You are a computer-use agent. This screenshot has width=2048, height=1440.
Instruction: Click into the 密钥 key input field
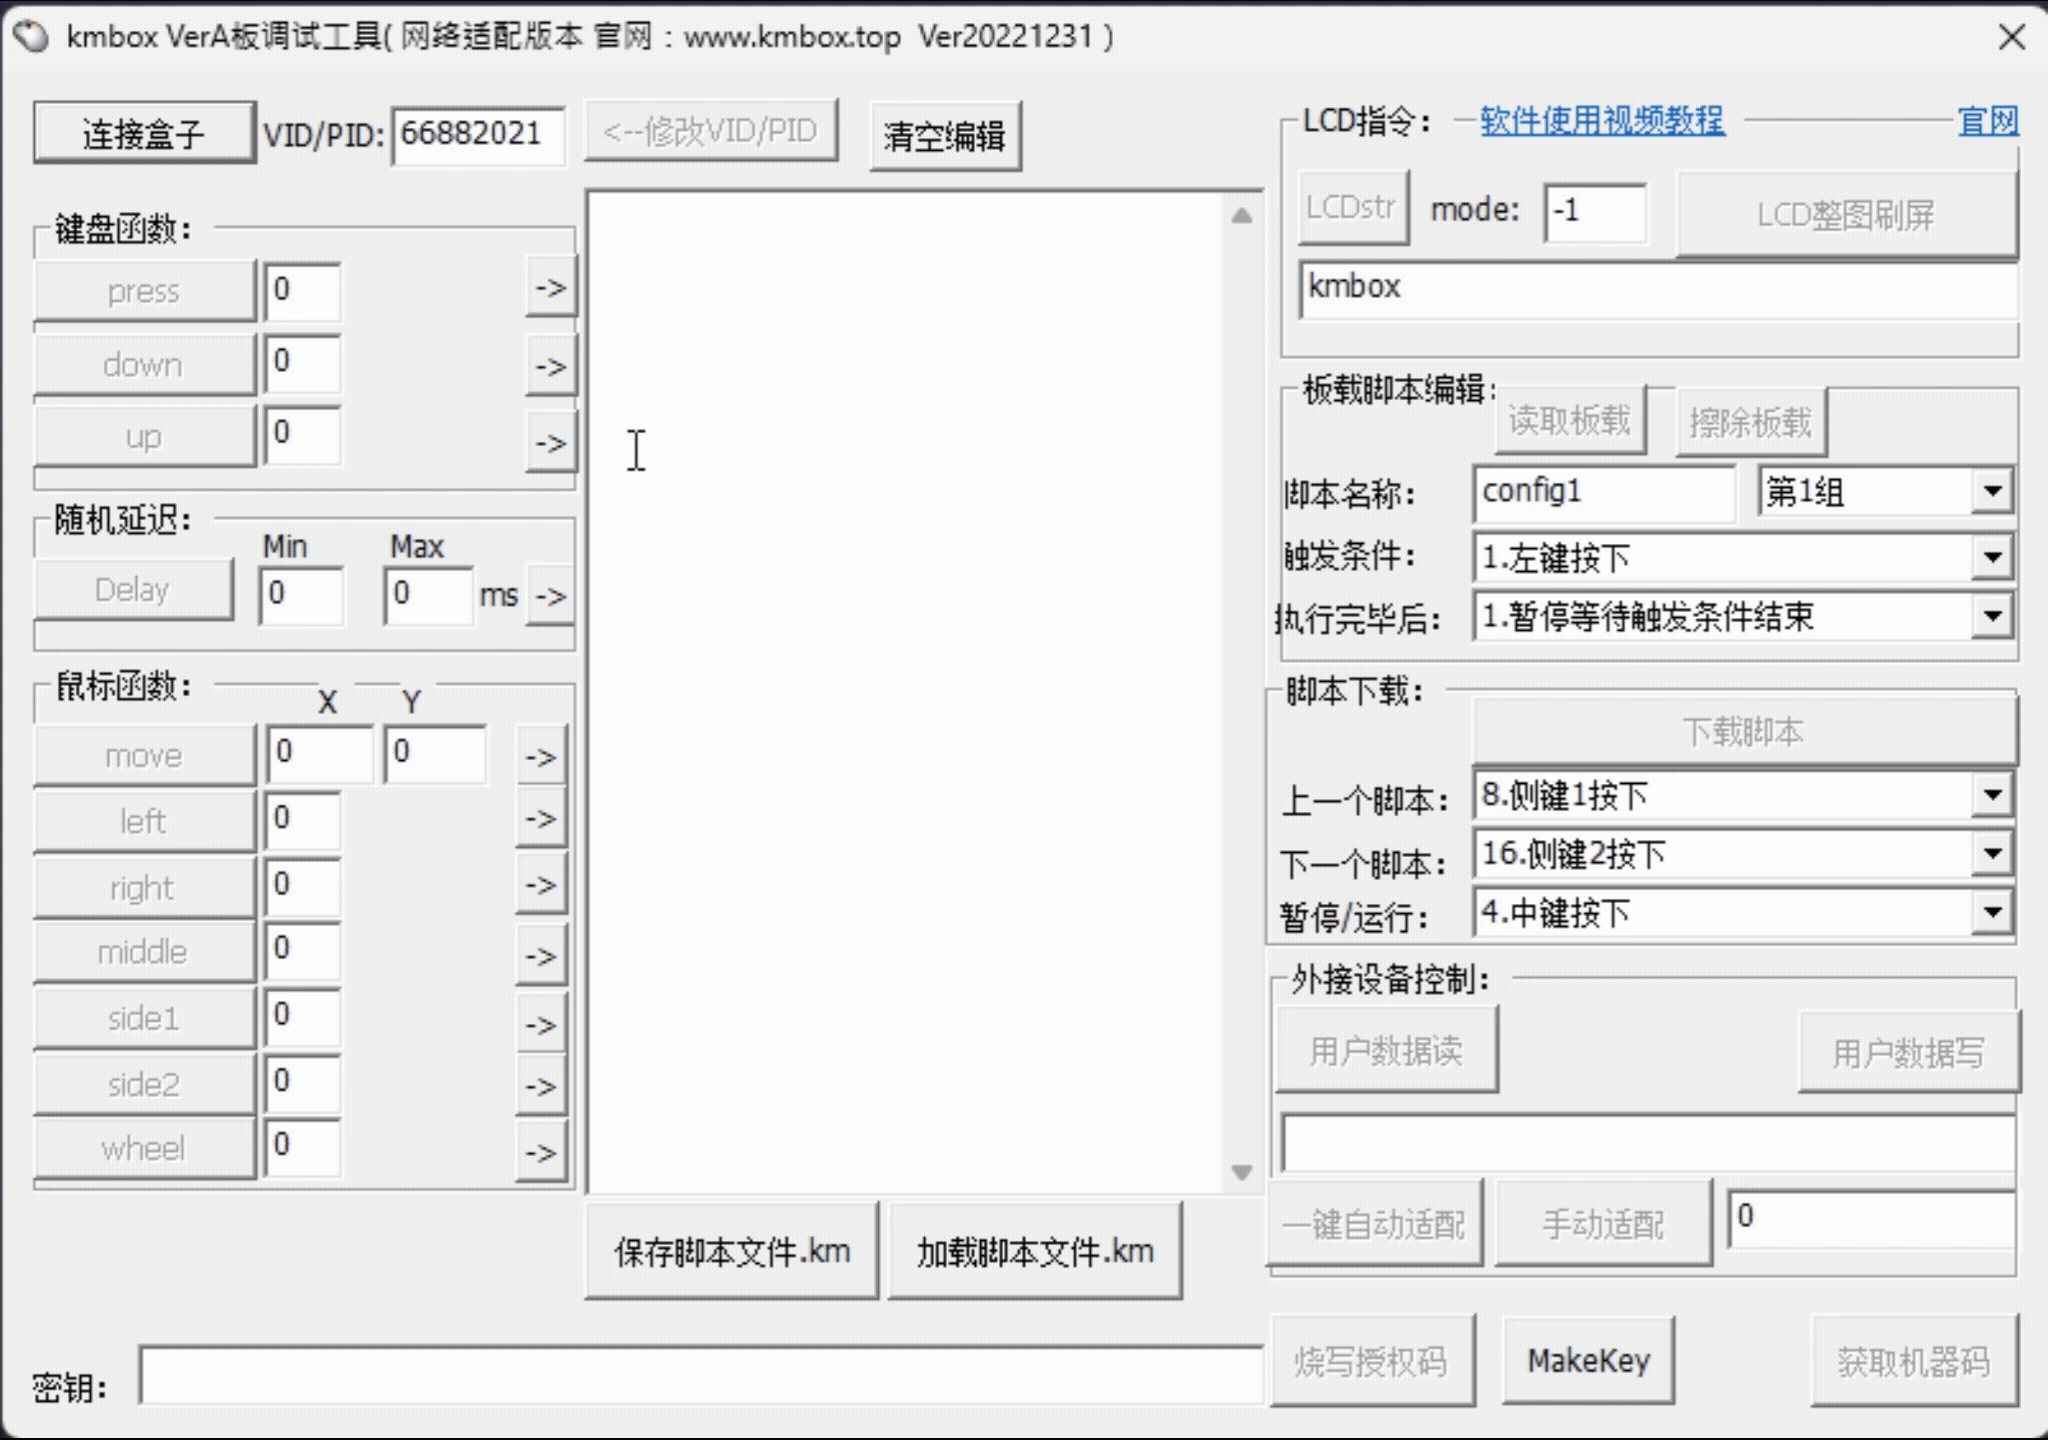click(700, 1376)
